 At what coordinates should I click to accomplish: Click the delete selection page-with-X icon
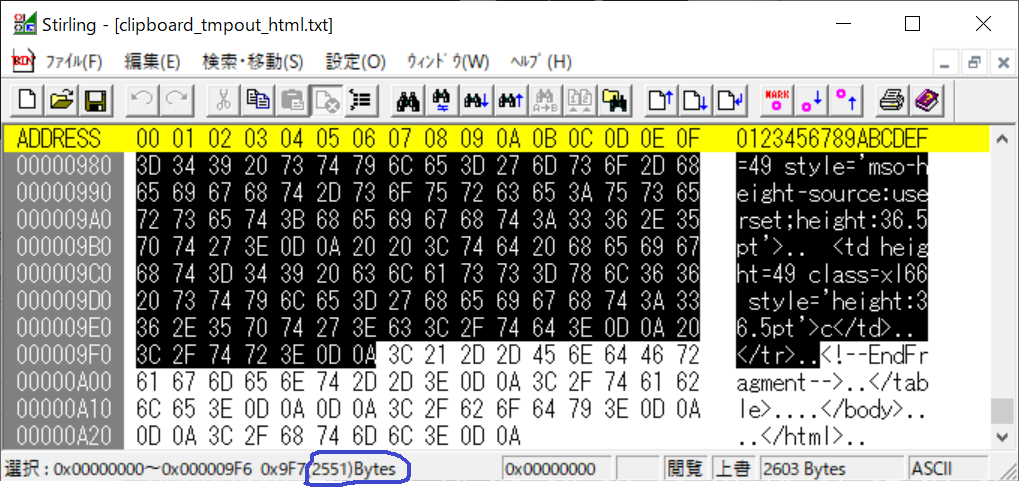(x=326, y=100)
